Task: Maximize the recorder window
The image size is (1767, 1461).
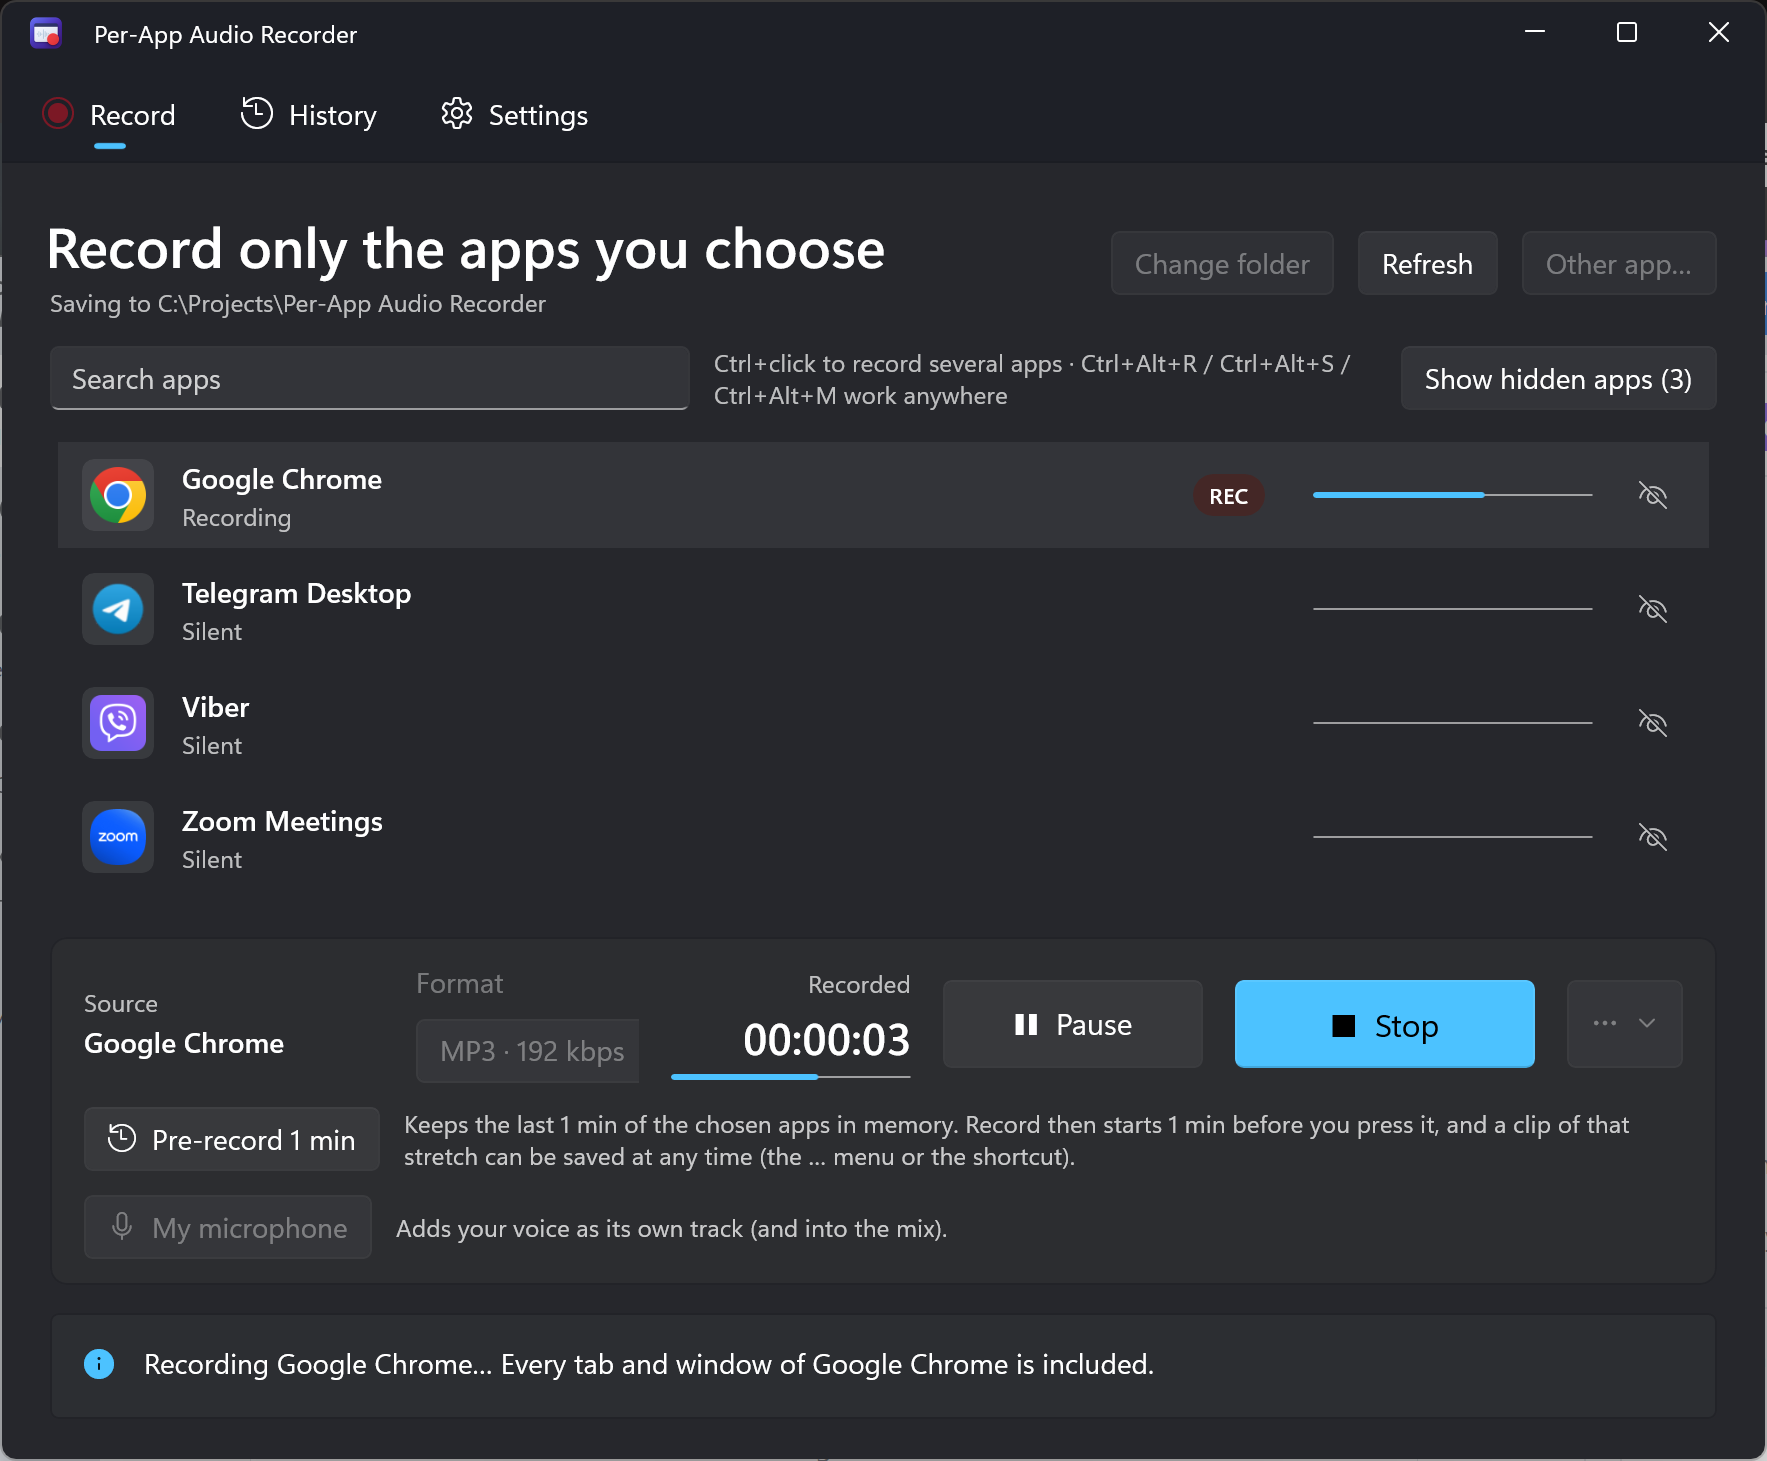Action: pos(1627,33)
